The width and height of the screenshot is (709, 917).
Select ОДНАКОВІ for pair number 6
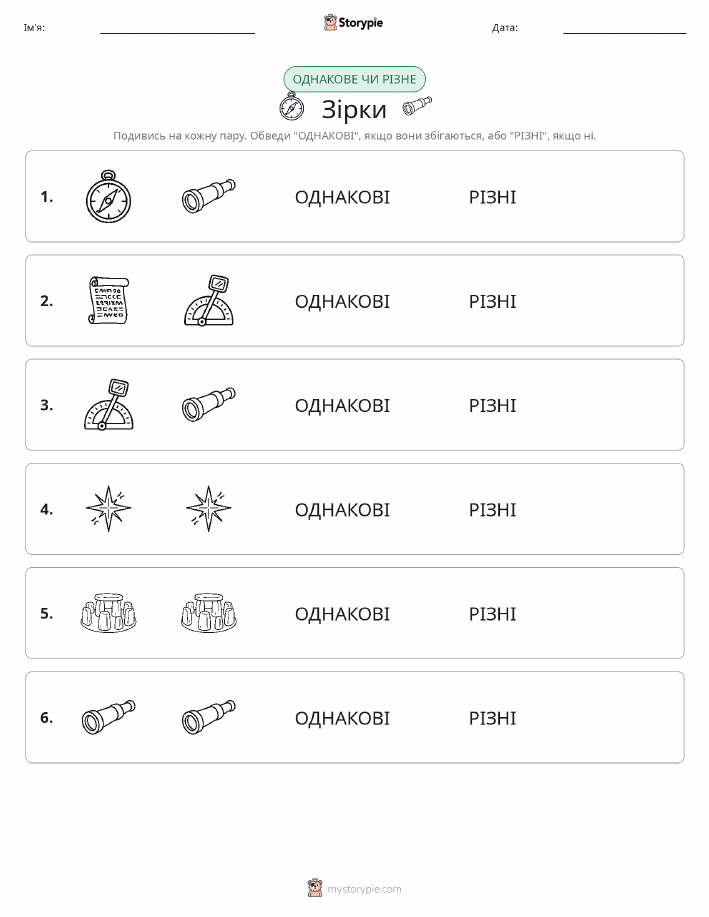tap(342, 718)
